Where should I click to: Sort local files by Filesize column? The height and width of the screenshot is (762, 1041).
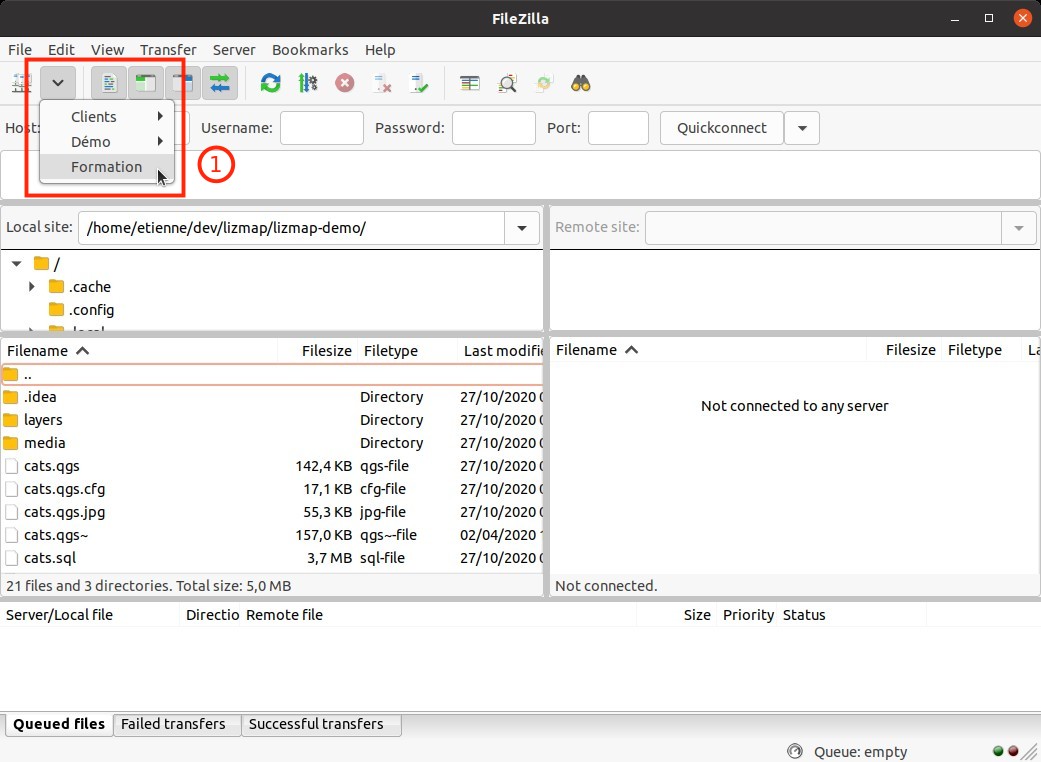(x=317, y=350)
